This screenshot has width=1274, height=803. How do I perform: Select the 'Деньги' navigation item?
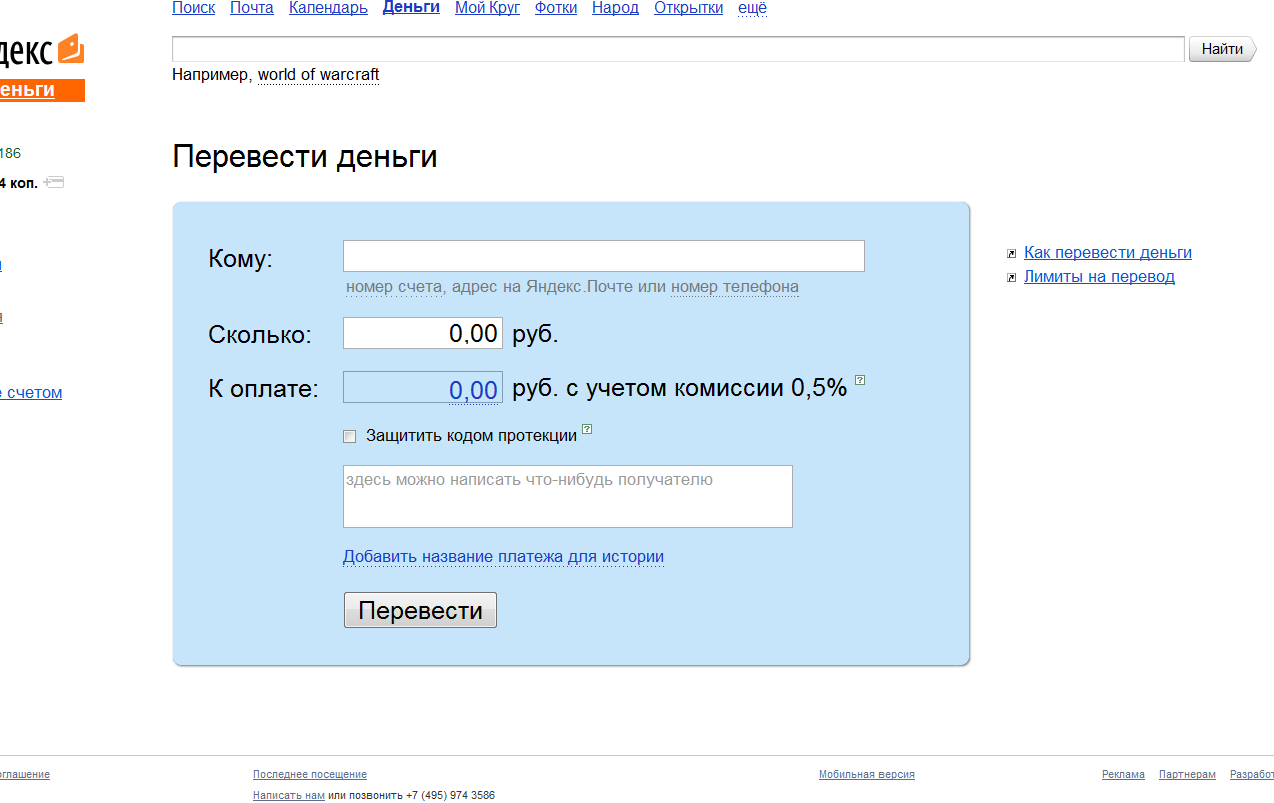411,8
